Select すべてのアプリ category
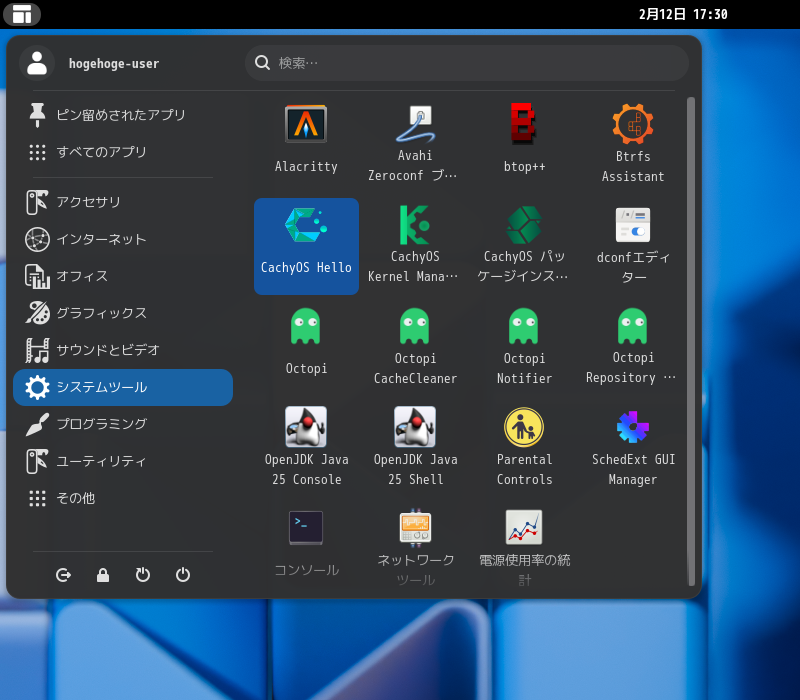The image size is (800, 700). (x=123, y=152)
